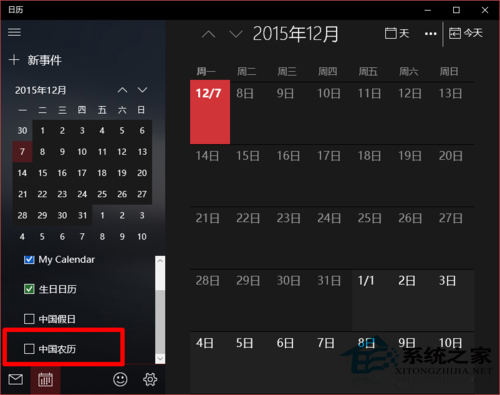Toggle 生日日历 checkbox
The image size is (500, 395).
(29, 289)
